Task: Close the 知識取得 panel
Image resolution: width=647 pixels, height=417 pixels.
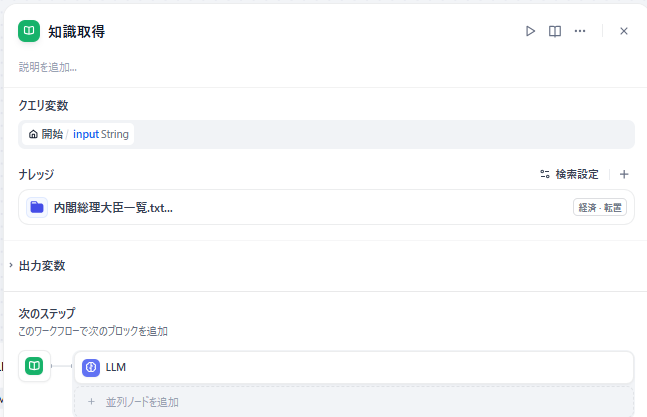Action: tap(623, 31)
